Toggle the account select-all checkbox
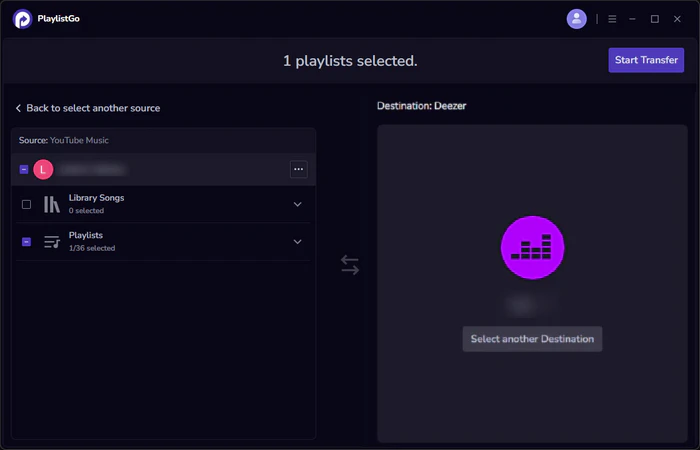 (24, 170)
